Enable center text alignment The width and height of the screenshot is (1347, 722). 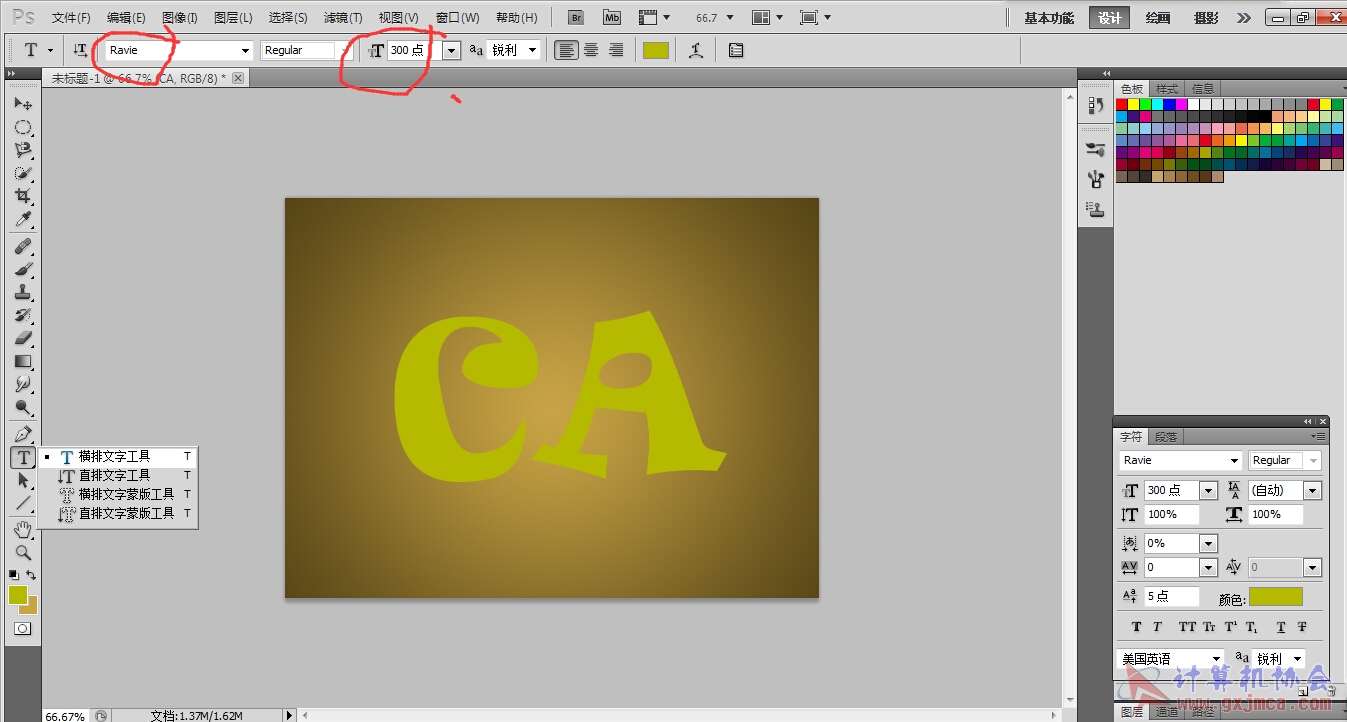591,50
